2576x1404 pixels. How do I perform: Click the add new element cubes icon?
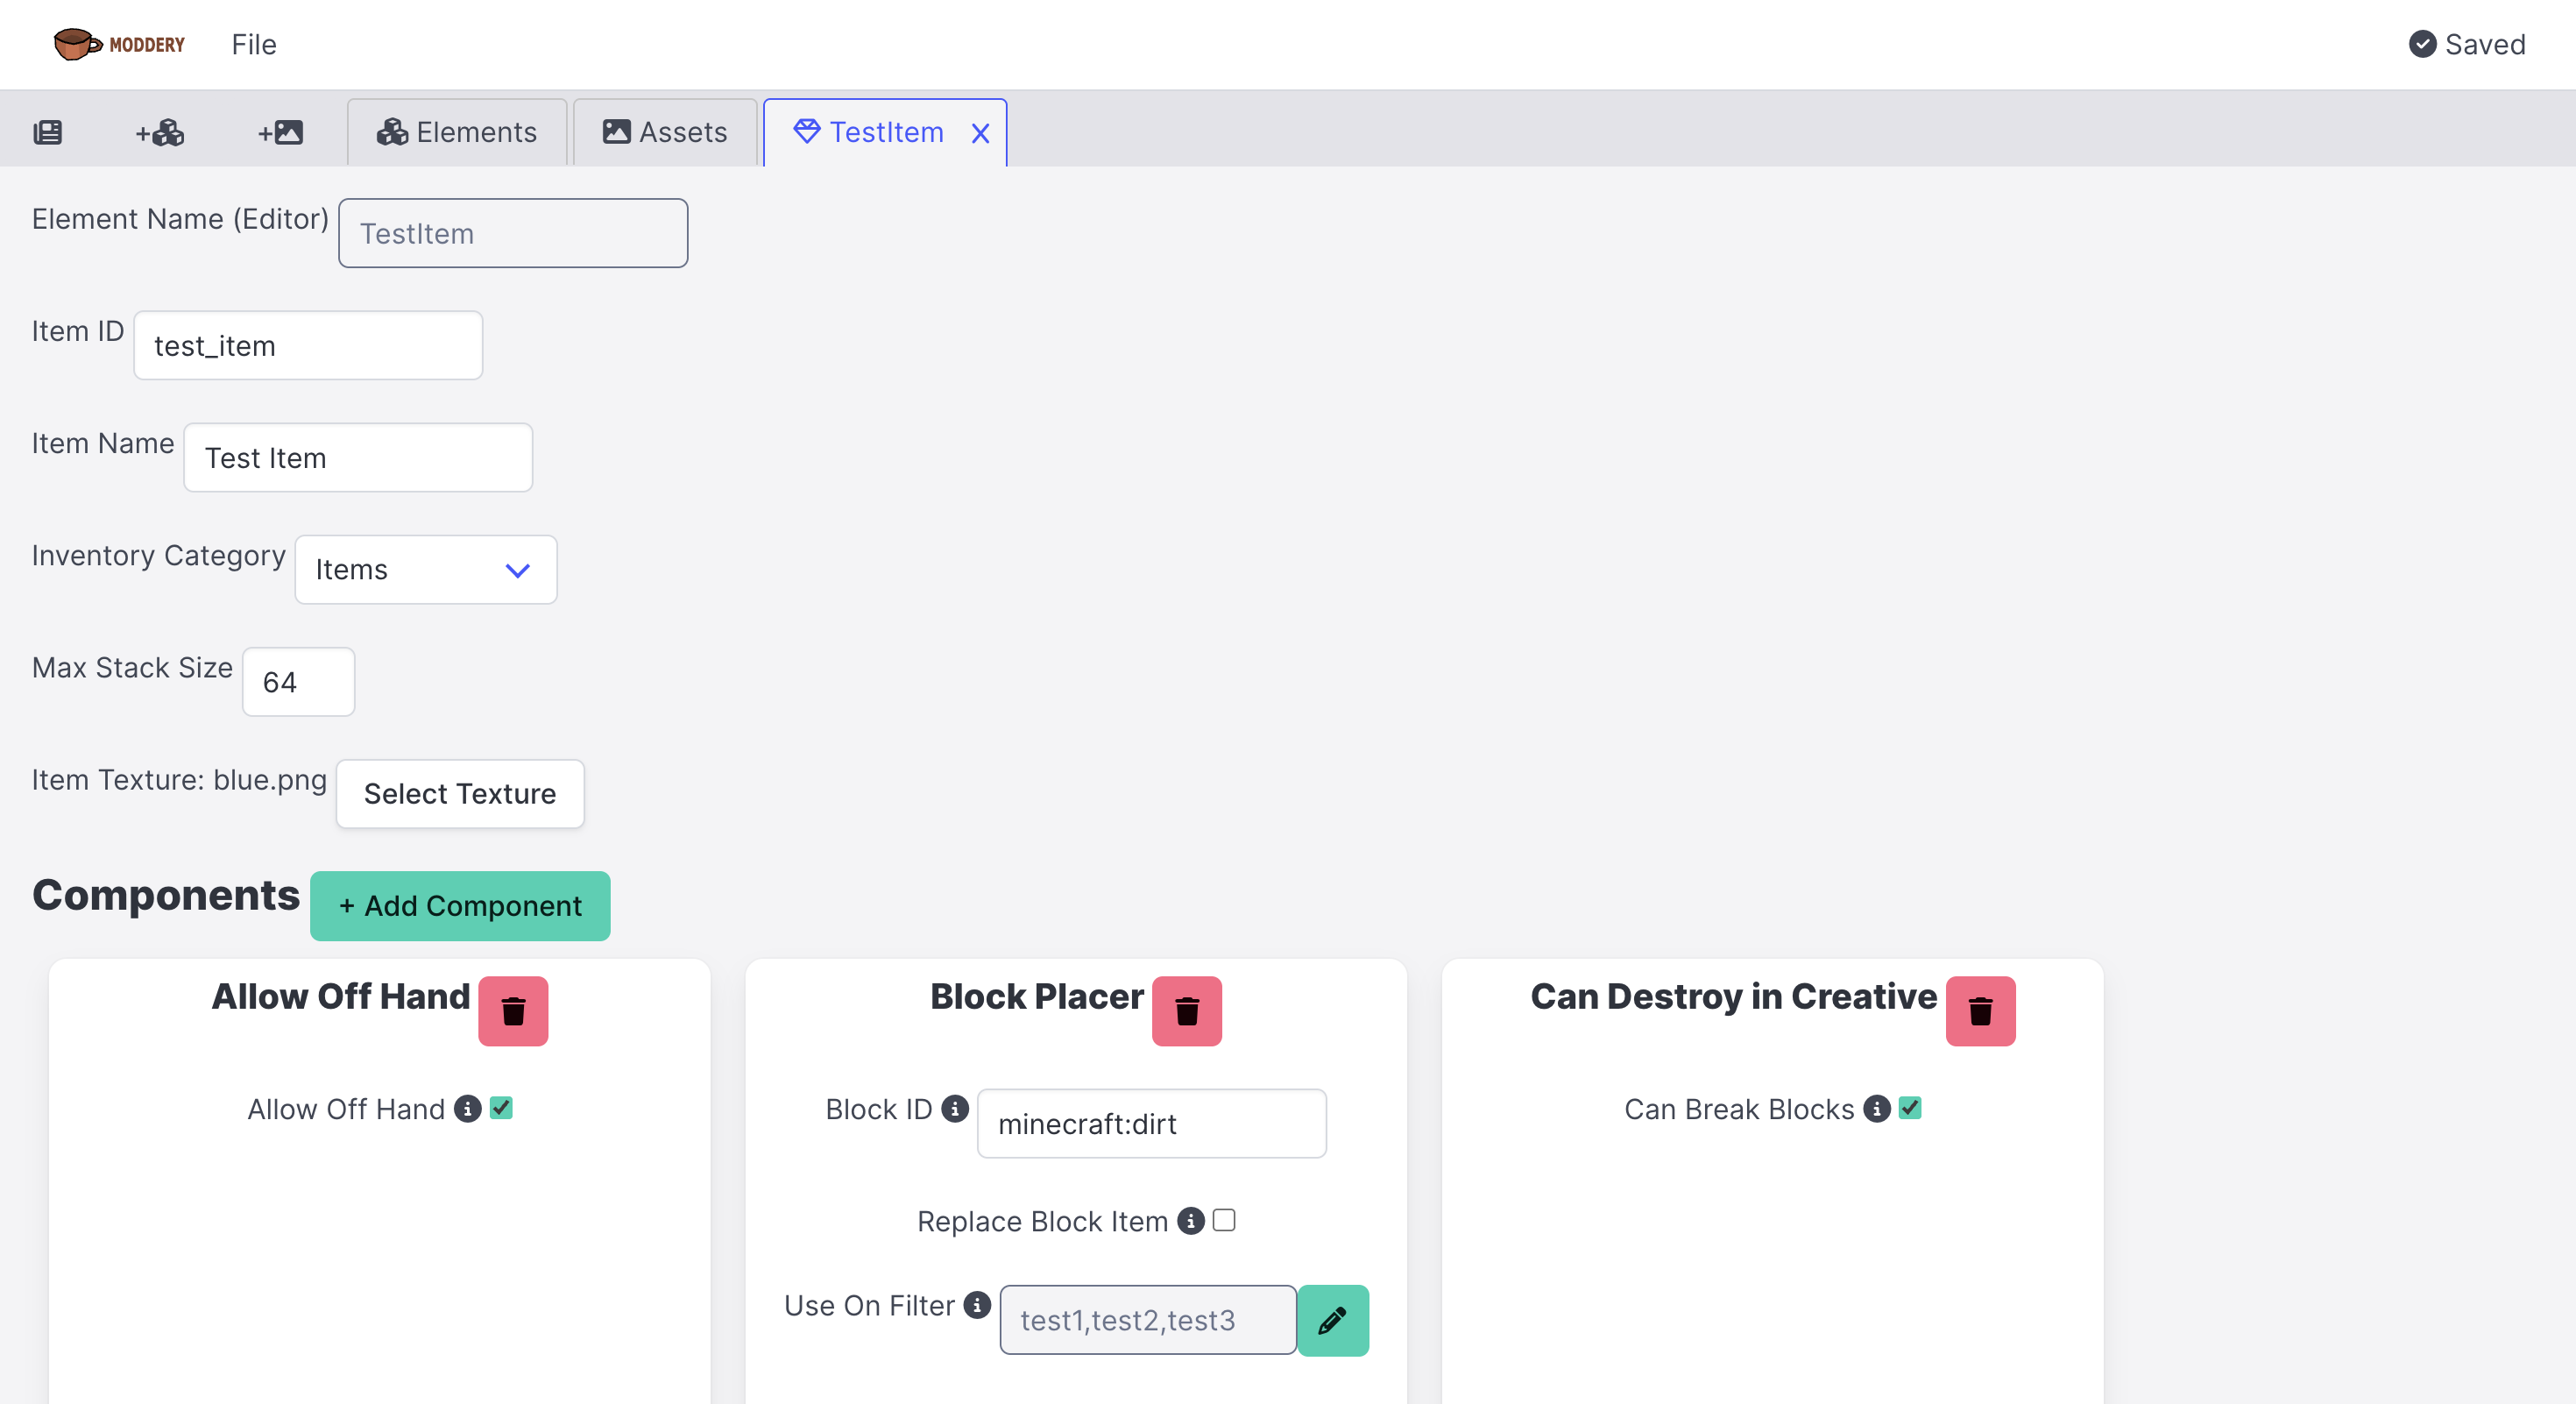click(x=160, y=132)
